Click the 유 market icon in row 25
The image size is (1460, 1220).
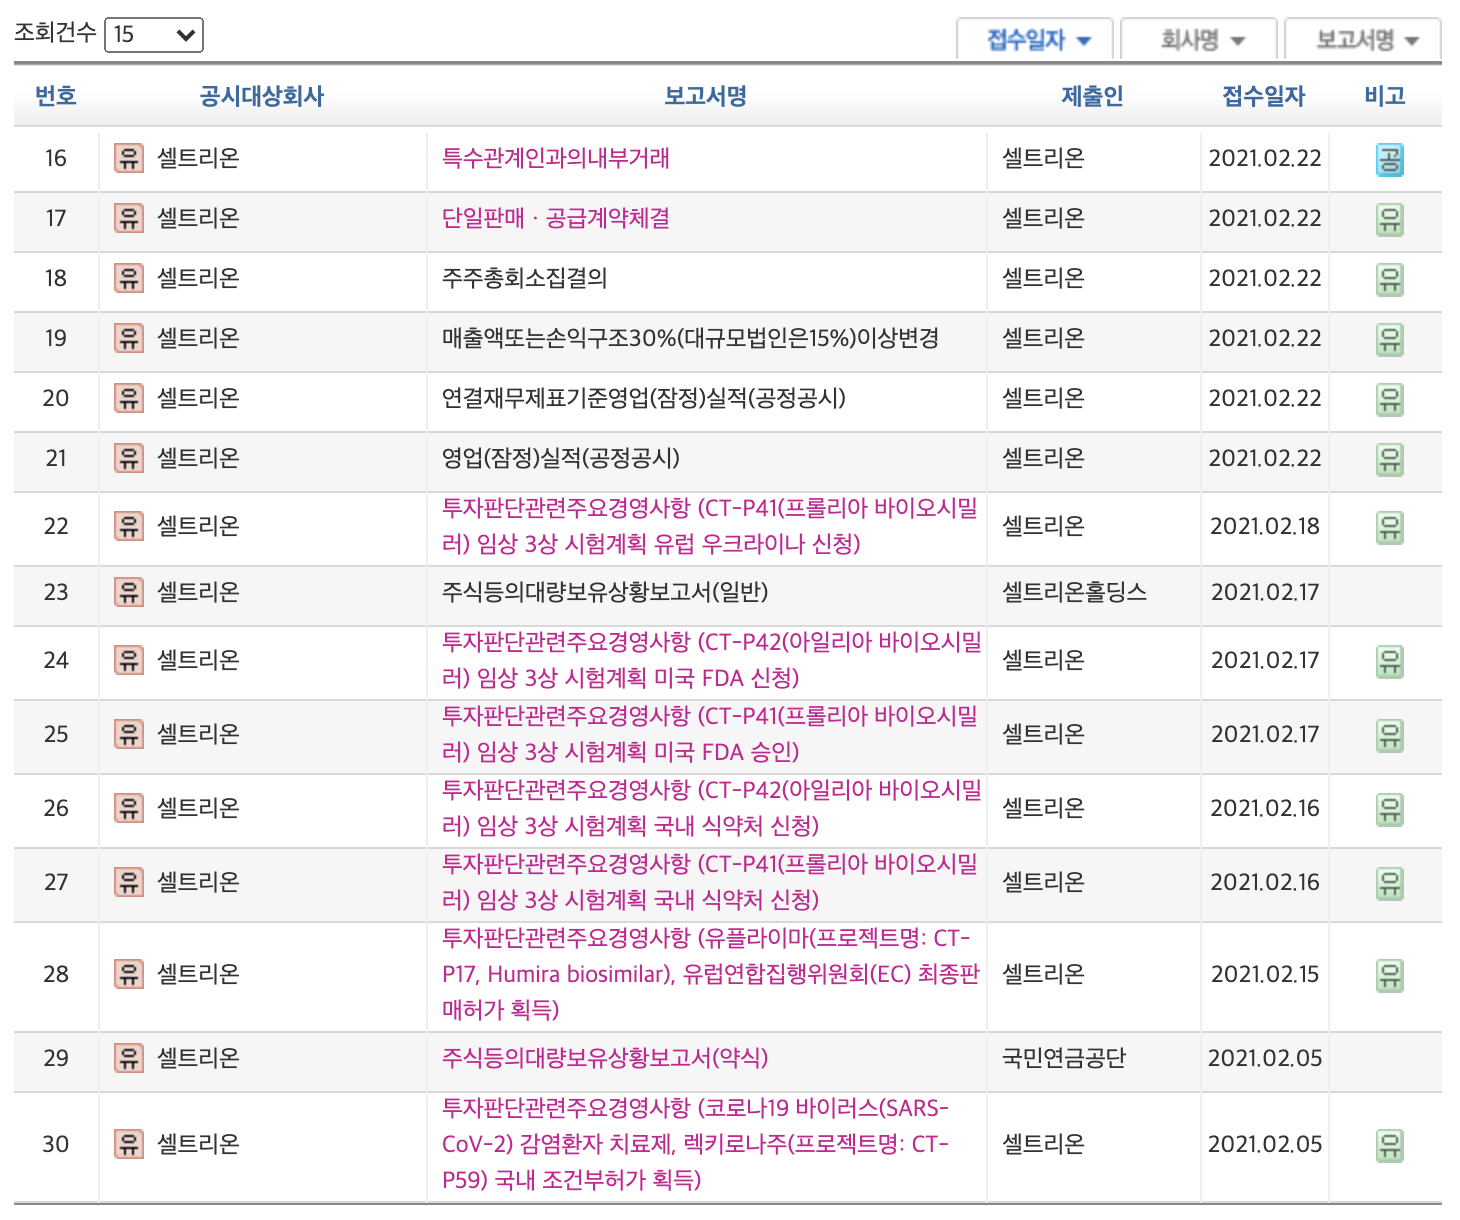point(129,734)
